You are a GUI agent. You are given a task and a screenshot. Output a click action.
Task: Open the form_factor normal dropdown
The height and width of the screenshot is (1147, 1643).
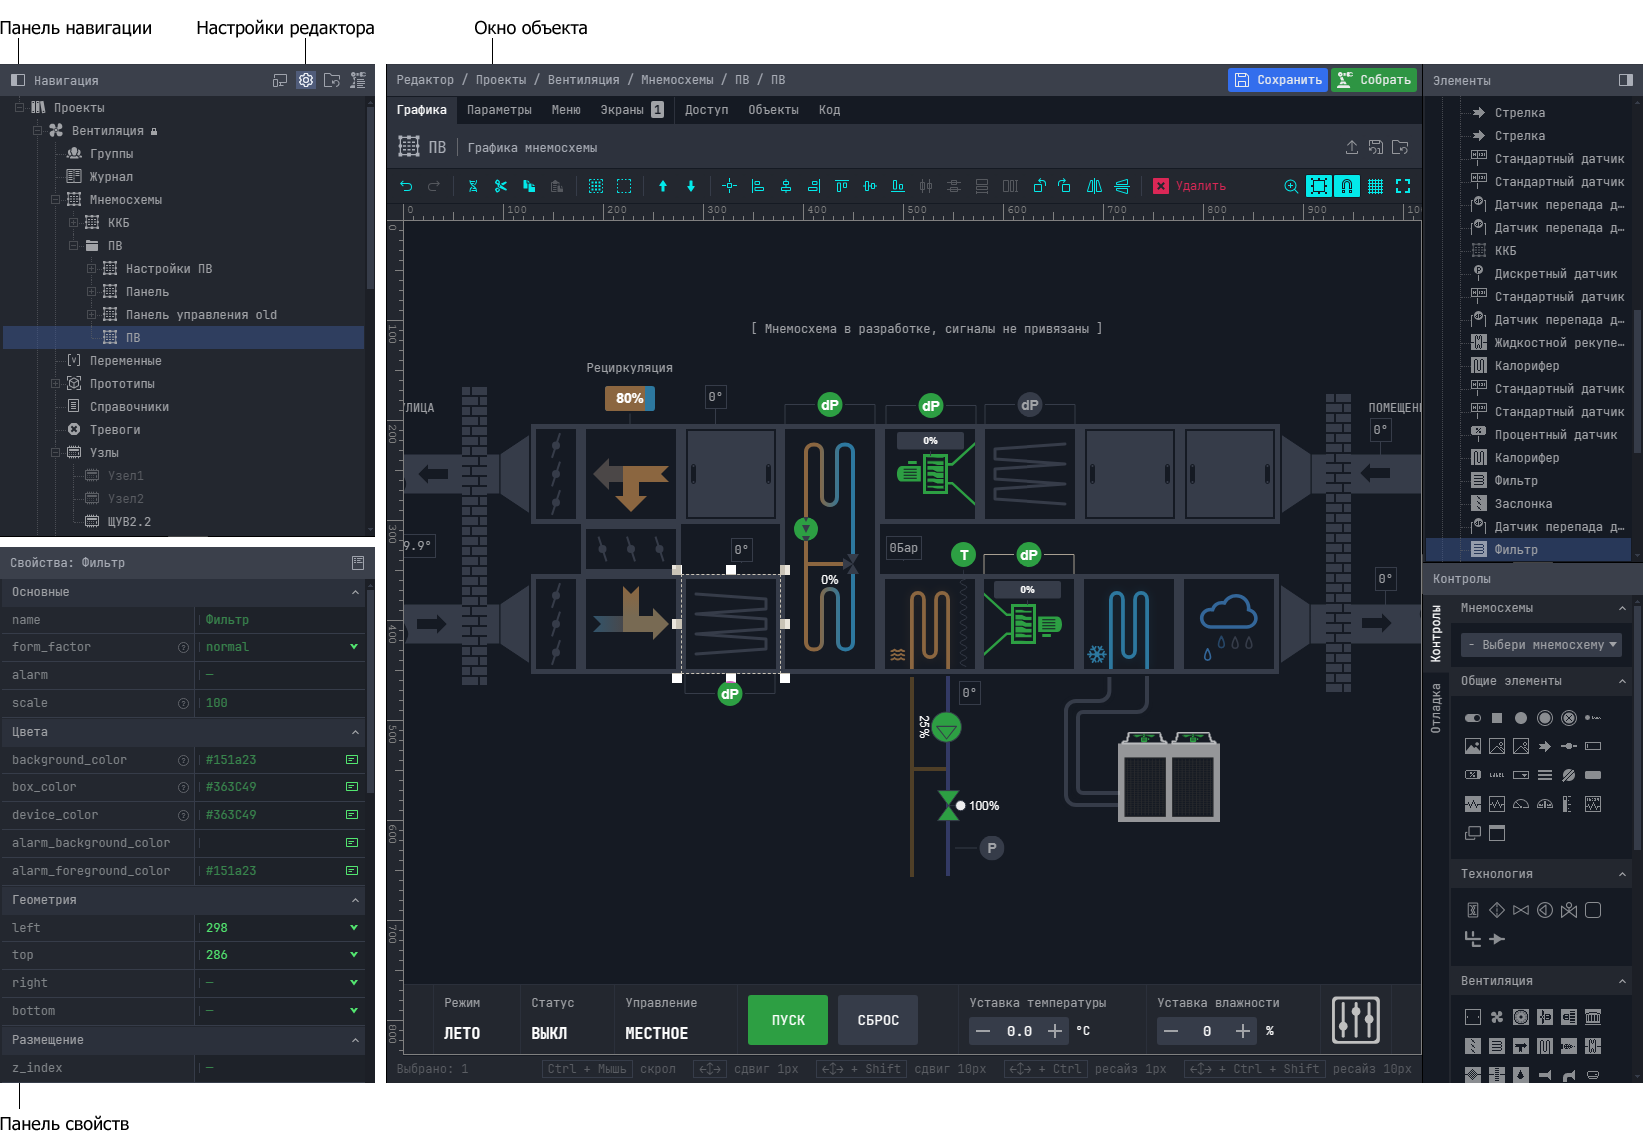[x=353, y=647]
